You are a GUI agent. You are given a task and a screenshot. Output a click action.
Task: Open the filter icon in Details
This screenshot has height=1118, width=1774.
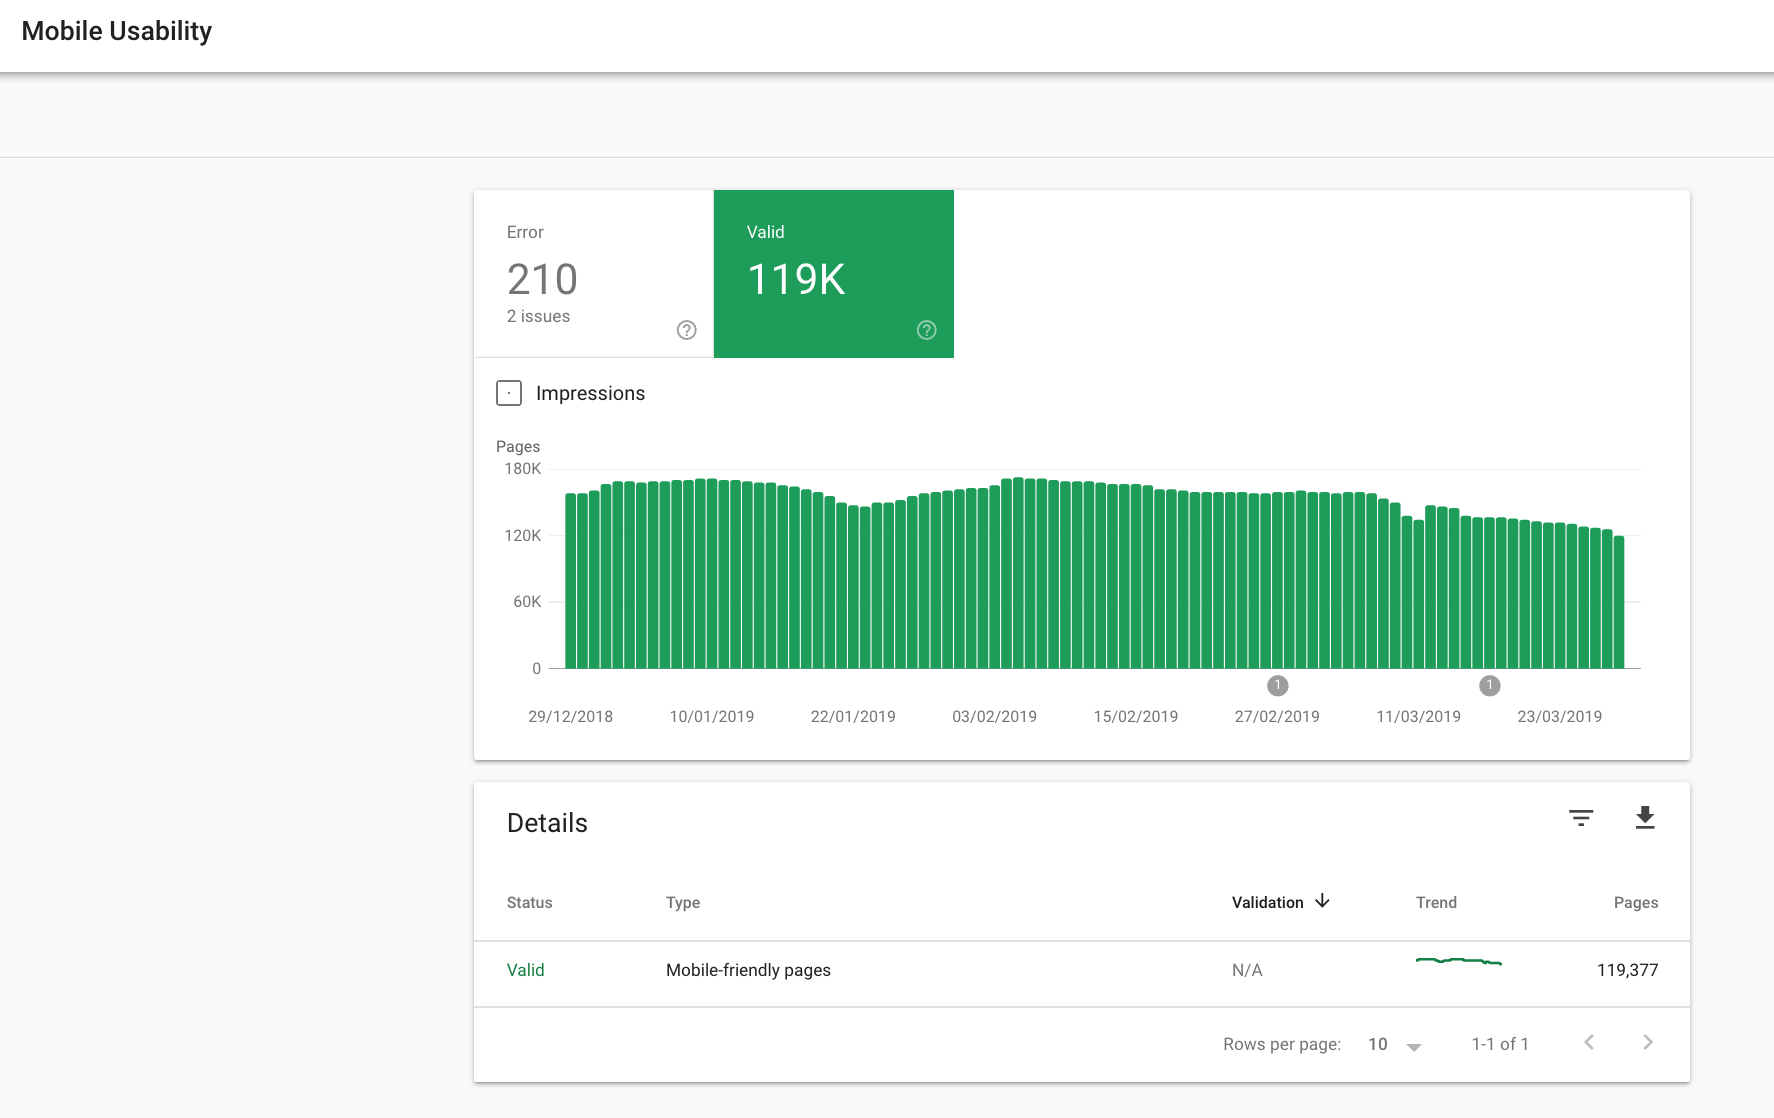[1580, 818]
